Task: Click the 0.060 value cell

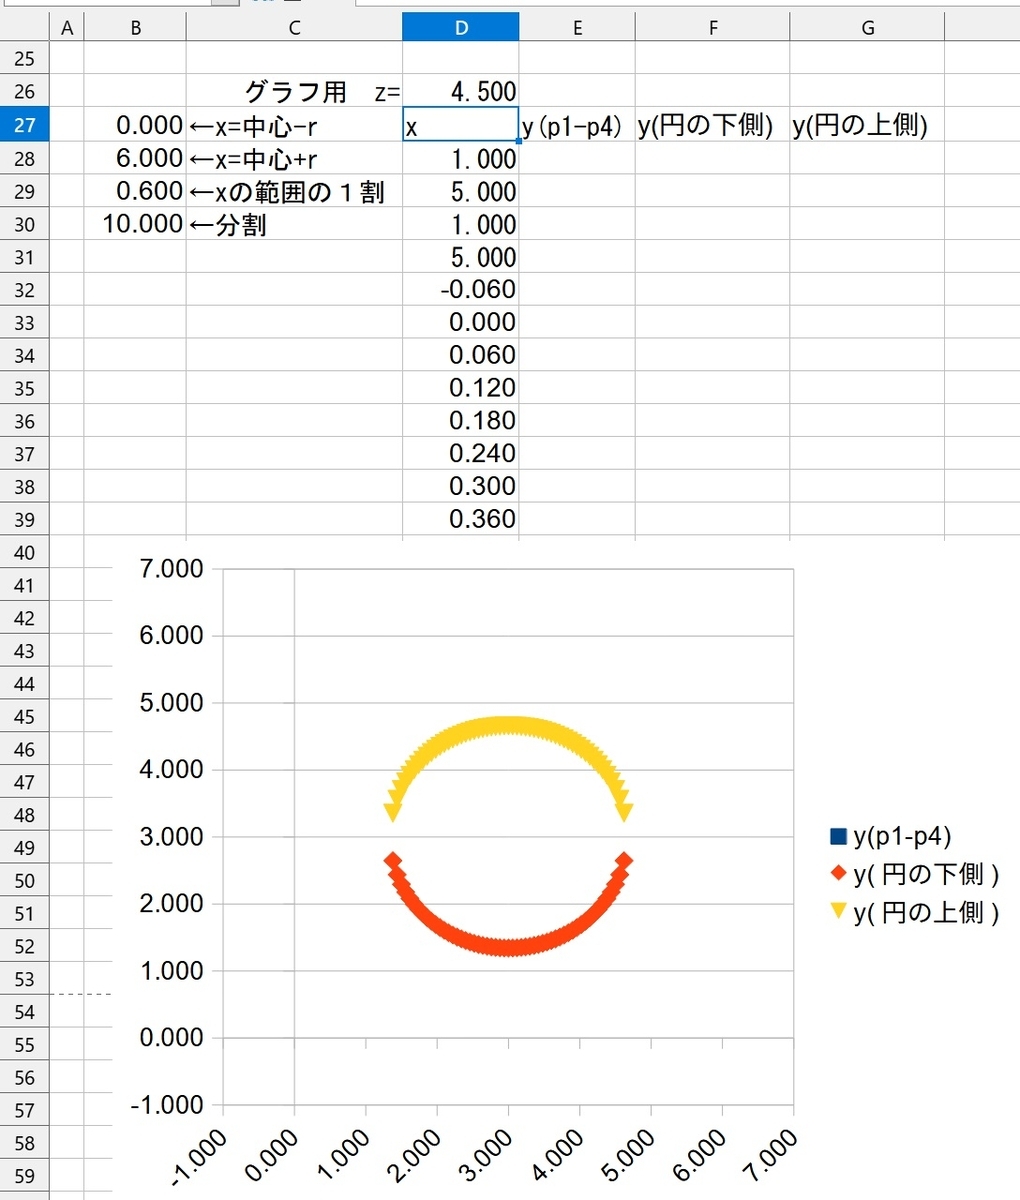Action: click(x=460, y=355)
